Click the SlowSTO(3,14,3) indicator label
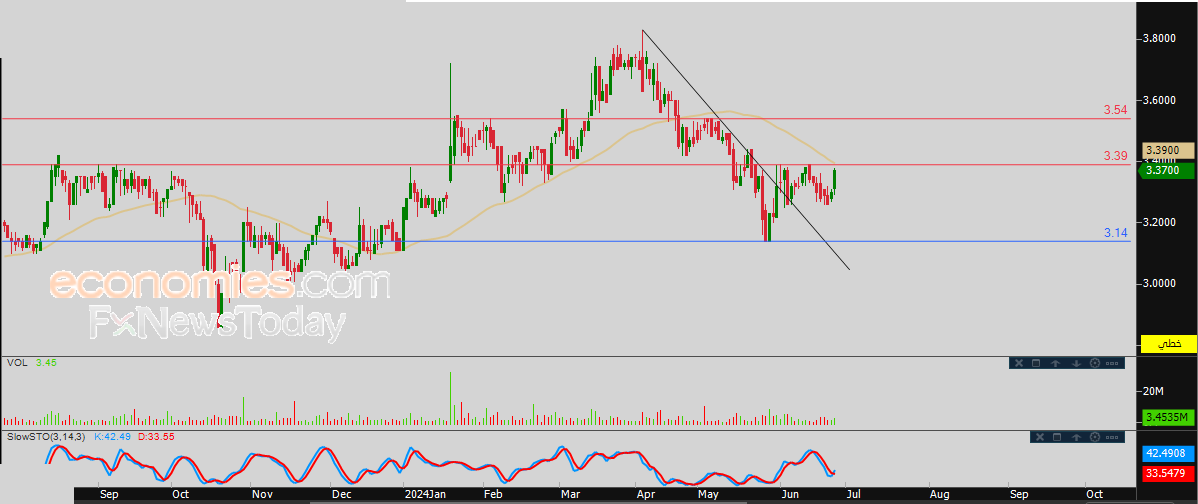 click(47, 436)
